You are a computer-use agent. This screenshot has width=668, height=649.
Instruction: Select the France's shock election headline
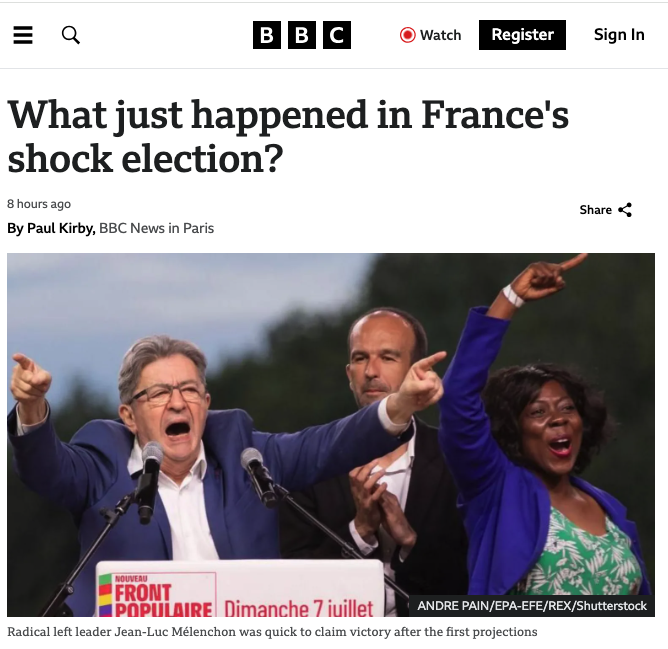[288, 136]
